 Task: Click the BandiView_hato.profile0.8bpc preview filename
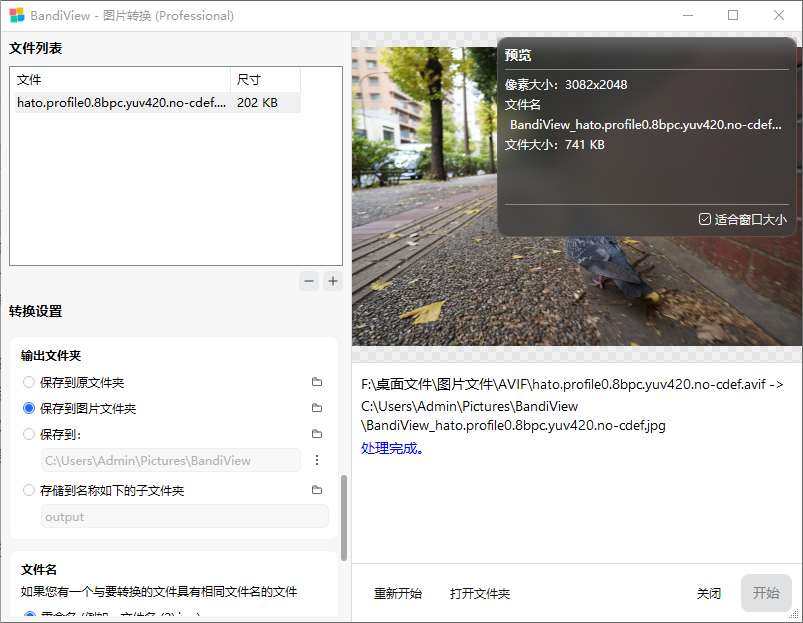point(646,125)
